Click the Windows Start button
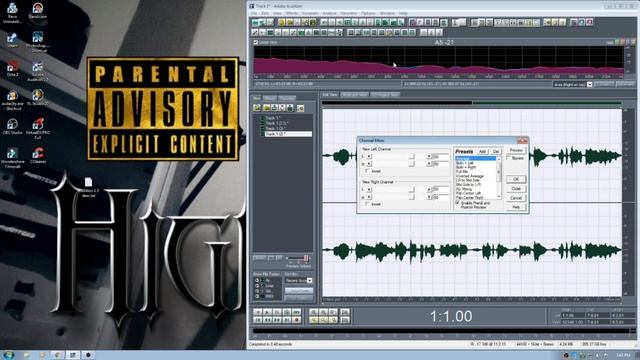 click(x=8, y=355)
